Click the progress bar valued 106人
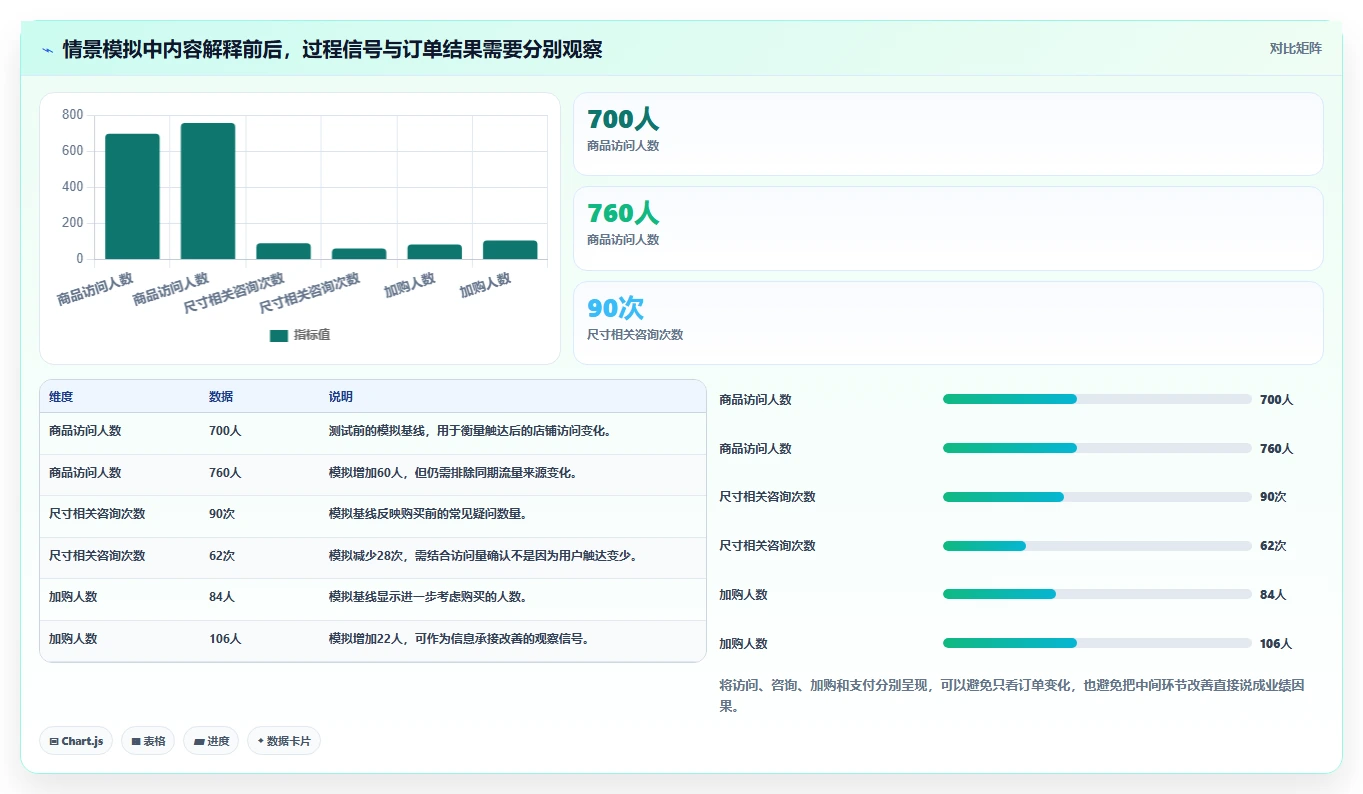 pos(1097,643)
